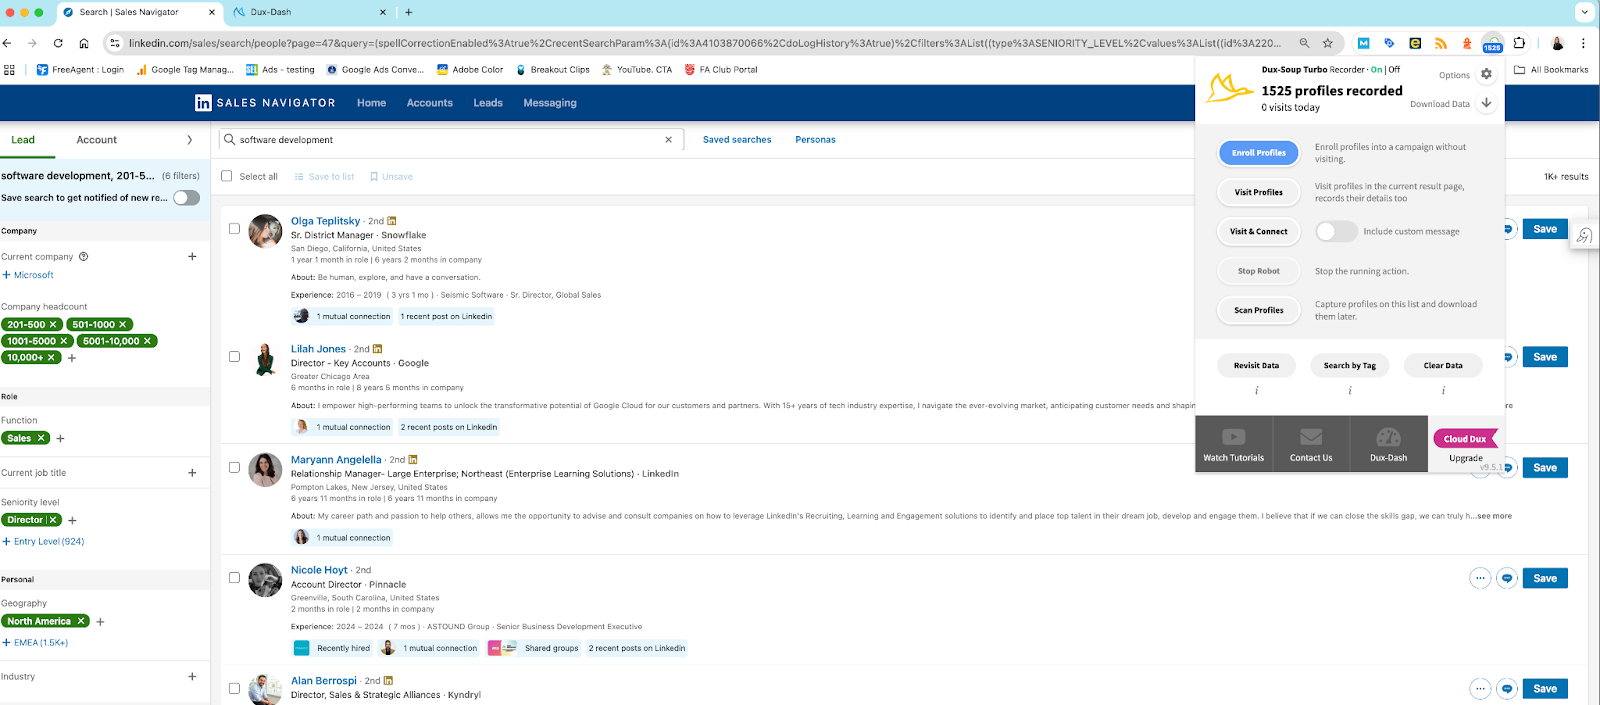Screen dimensions: 1600x705
Task: Open Messaging in Sales Navigator menu
Action: tap(550, 103)
